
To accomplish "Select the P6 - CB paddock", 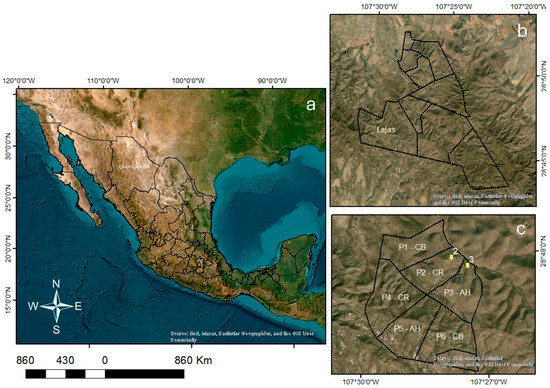I will click(450, 336).
